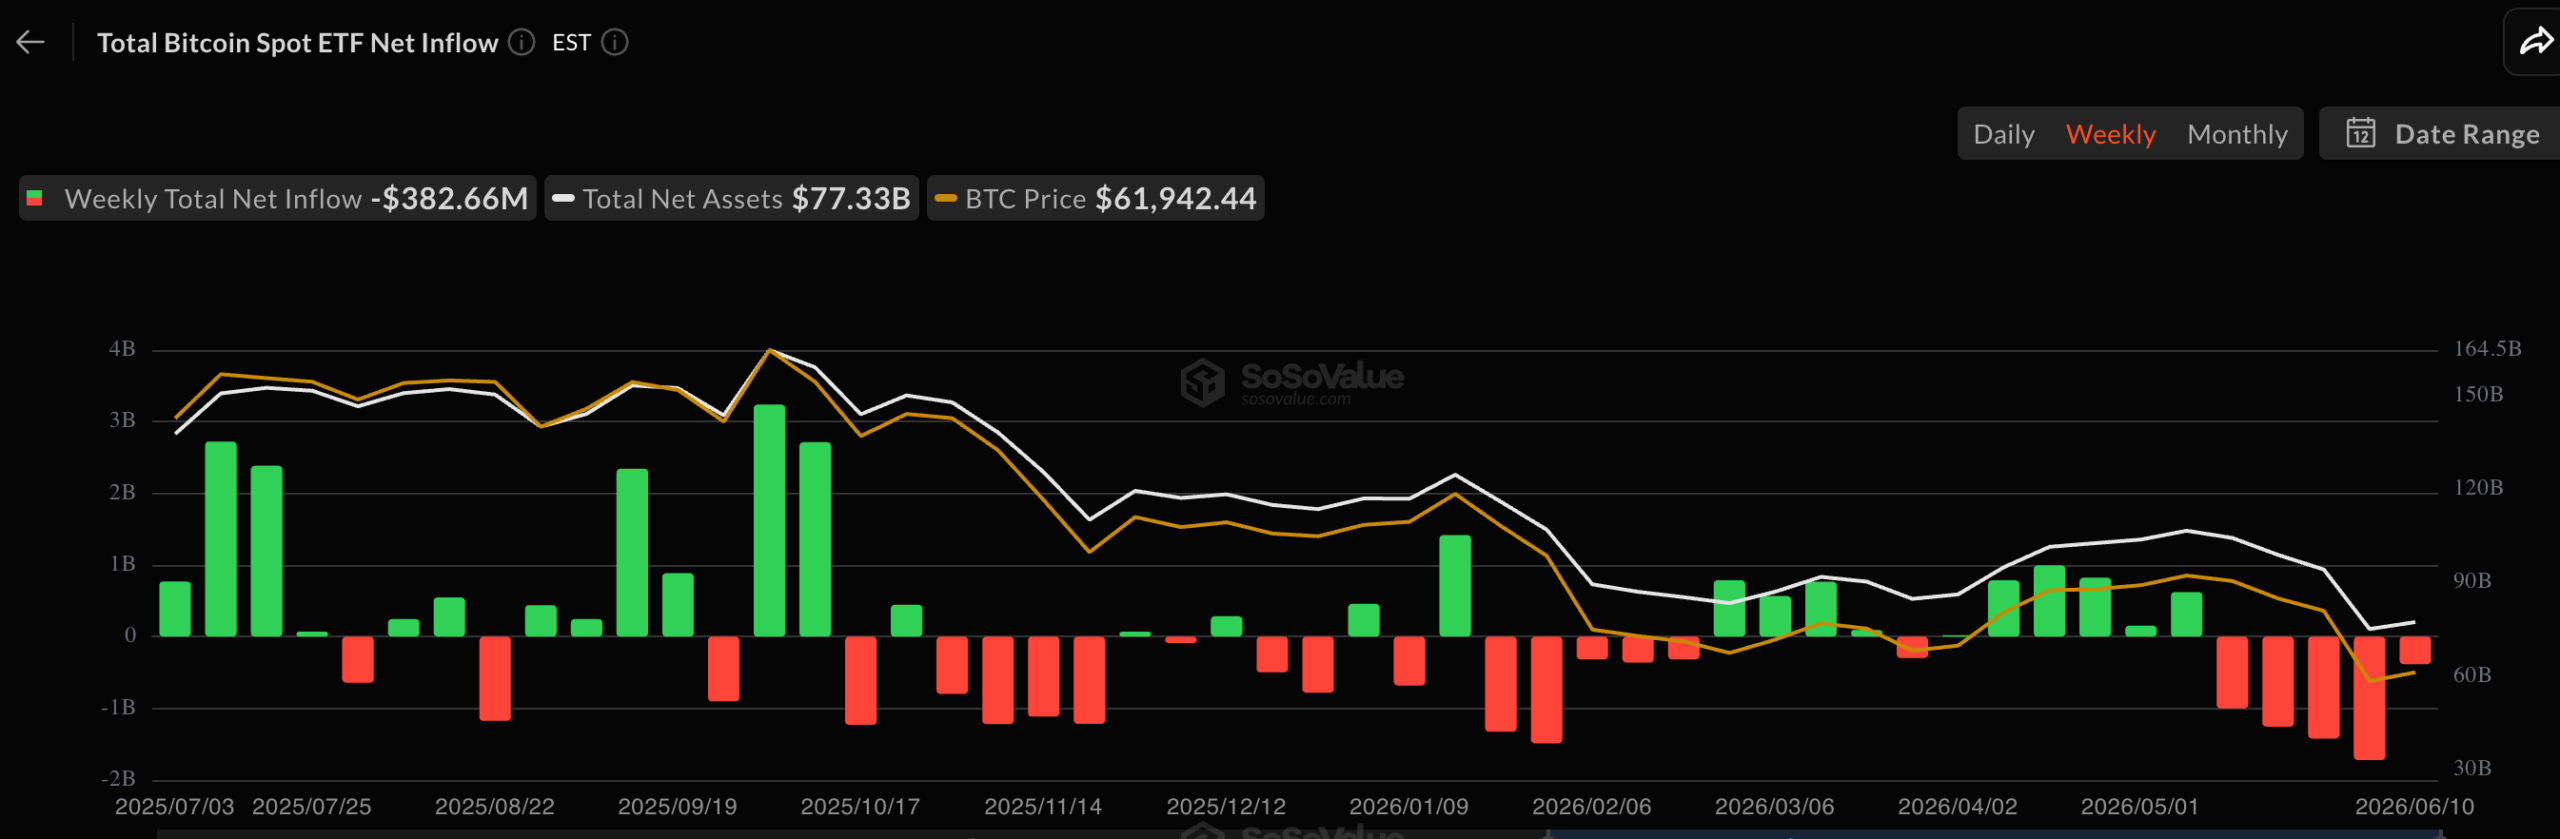Click the 2025/09/19 x-axis date label
This screenshot has width=2560, height=839.
pos(677,806)
